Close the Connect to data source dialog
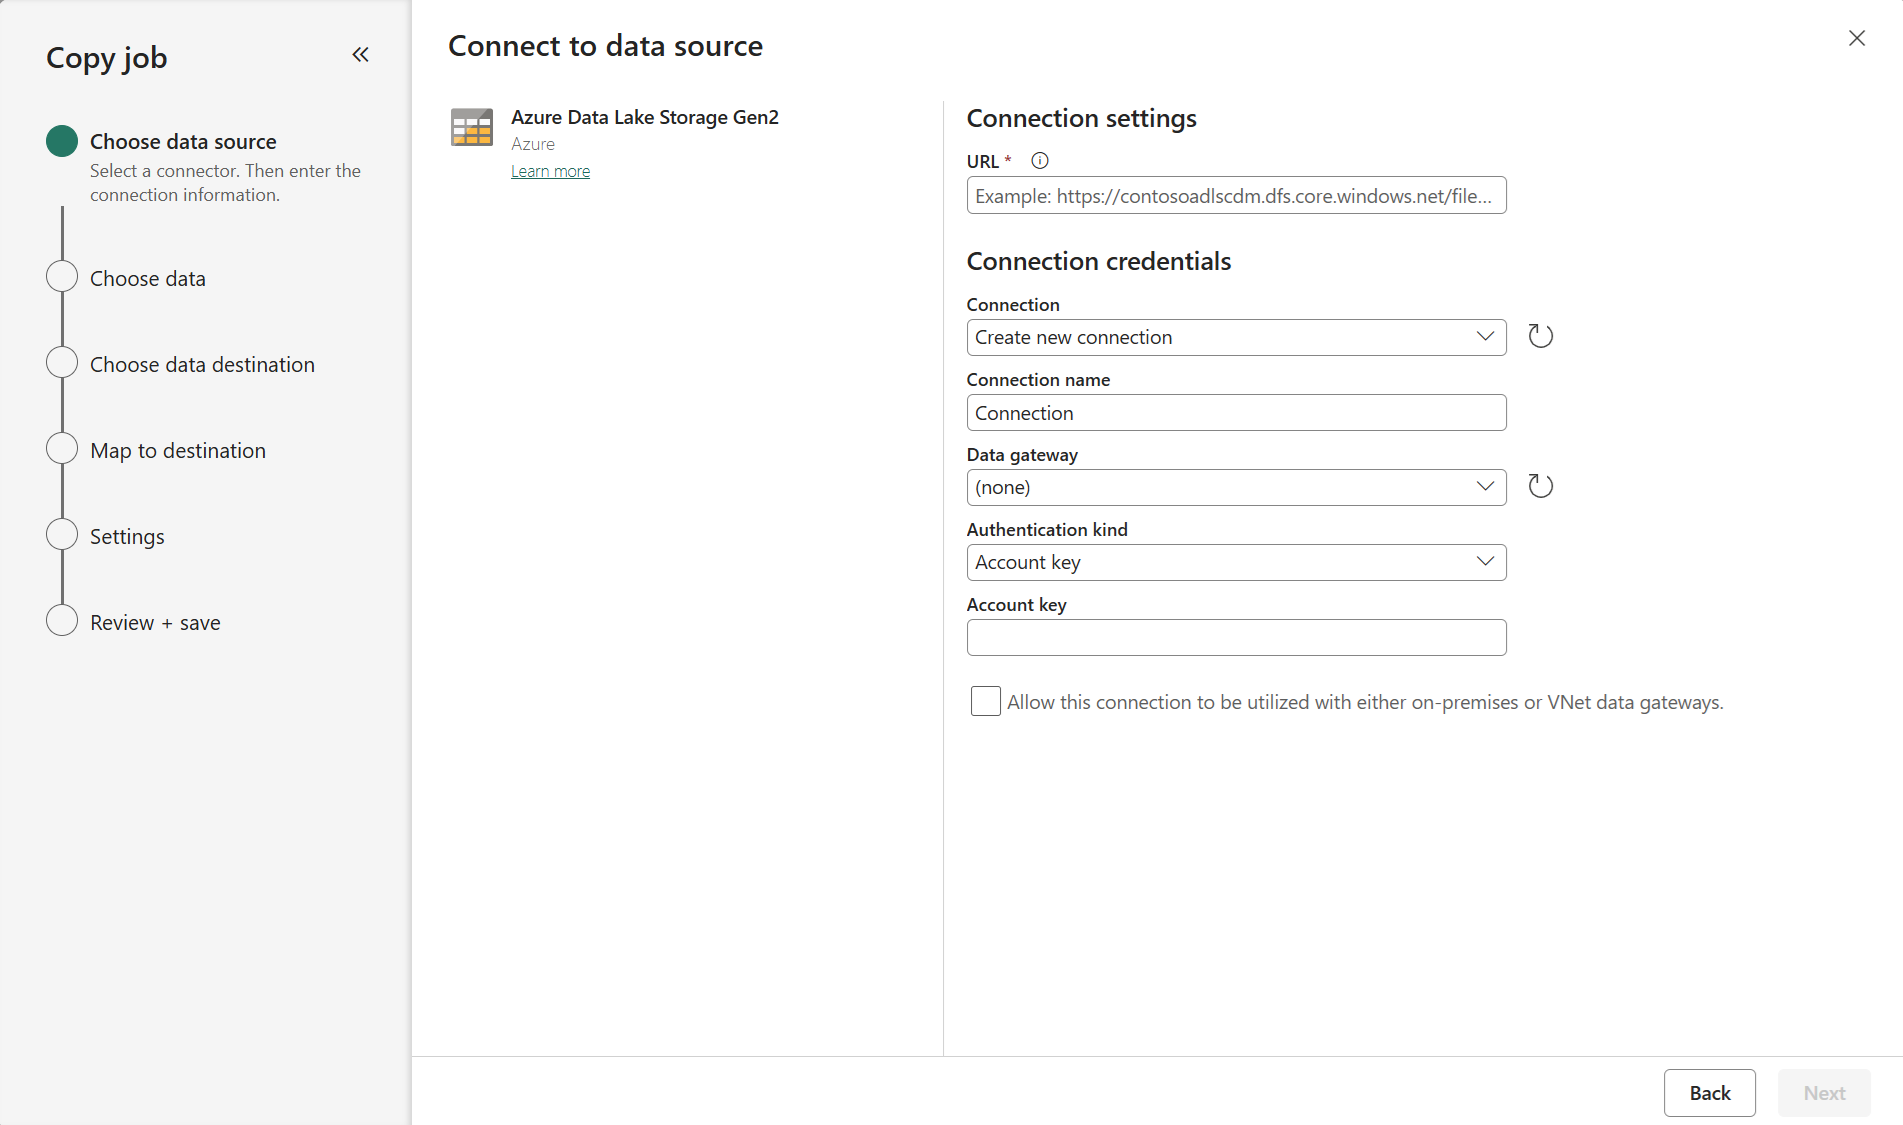 [x=1857, y=38]
